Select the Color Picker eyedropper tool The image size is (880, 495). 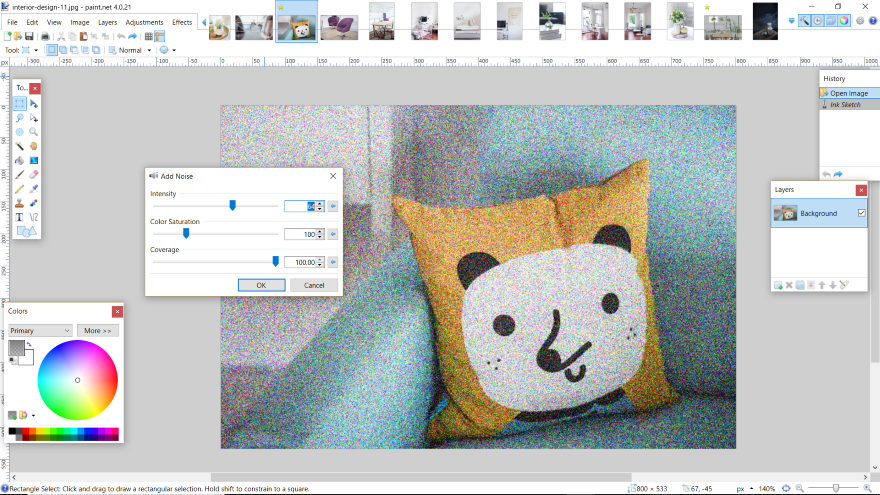tap(33, 188)
